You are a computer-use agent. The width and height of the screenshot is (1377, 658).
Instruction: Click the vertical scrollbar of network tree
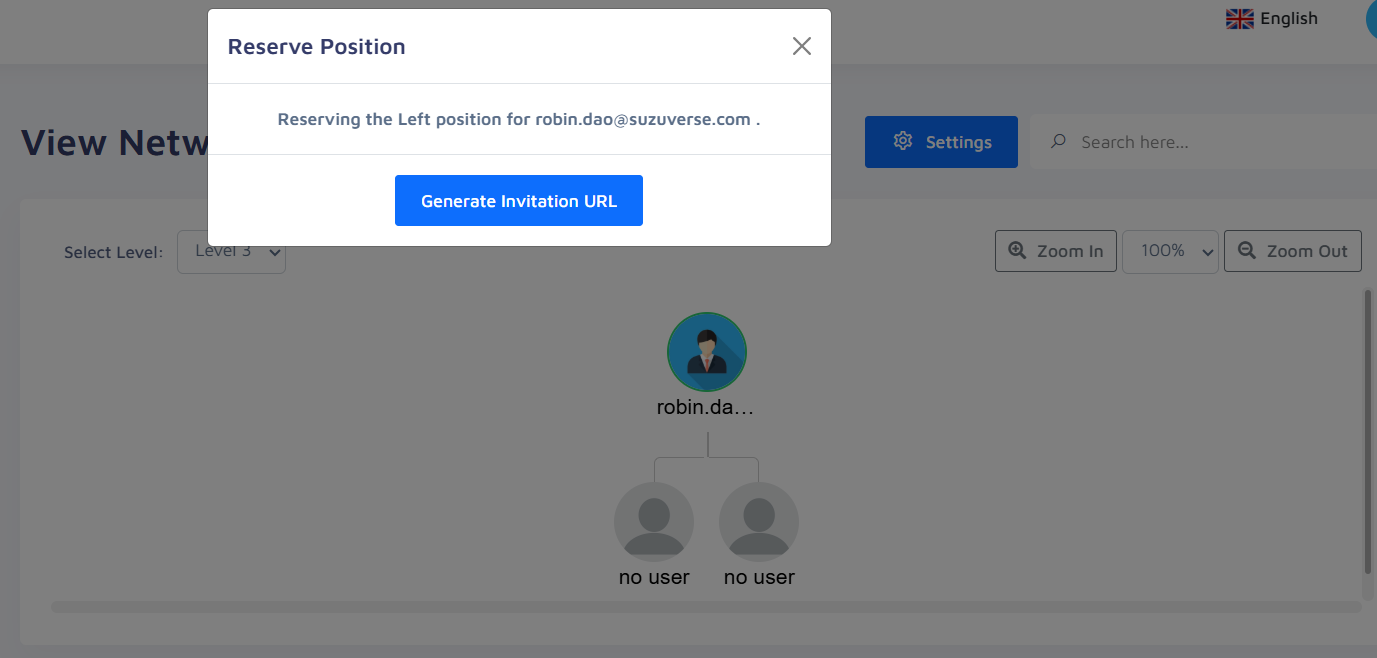1367,430
